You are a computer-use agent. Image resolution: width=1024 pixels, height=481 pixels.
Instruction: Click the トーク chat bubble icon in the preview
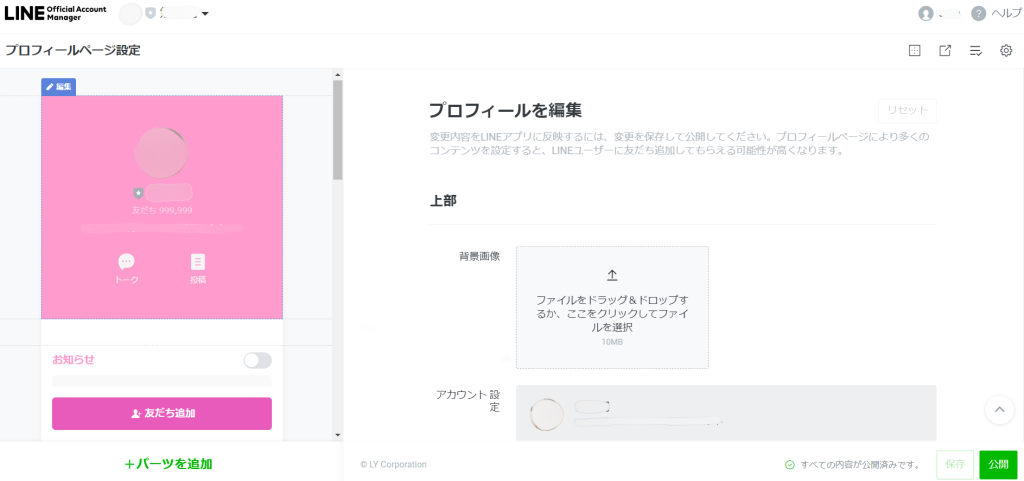pyautogui.click(x=127, y=262)
